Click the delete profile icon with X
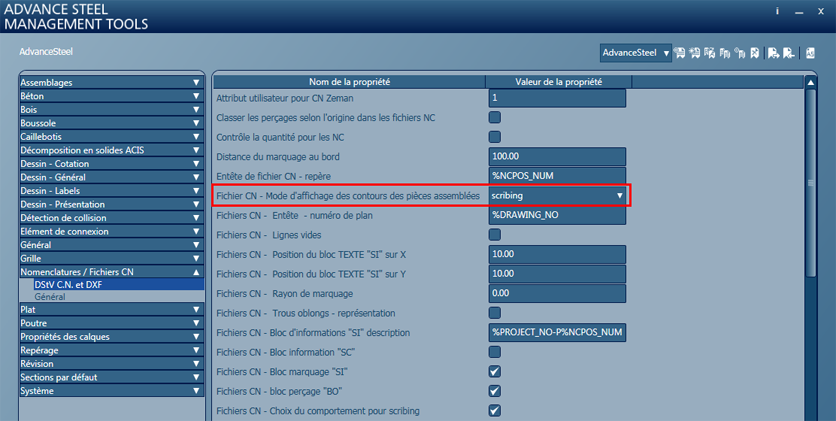Screen dimensions: 836x421 click(x=754, y=53)
